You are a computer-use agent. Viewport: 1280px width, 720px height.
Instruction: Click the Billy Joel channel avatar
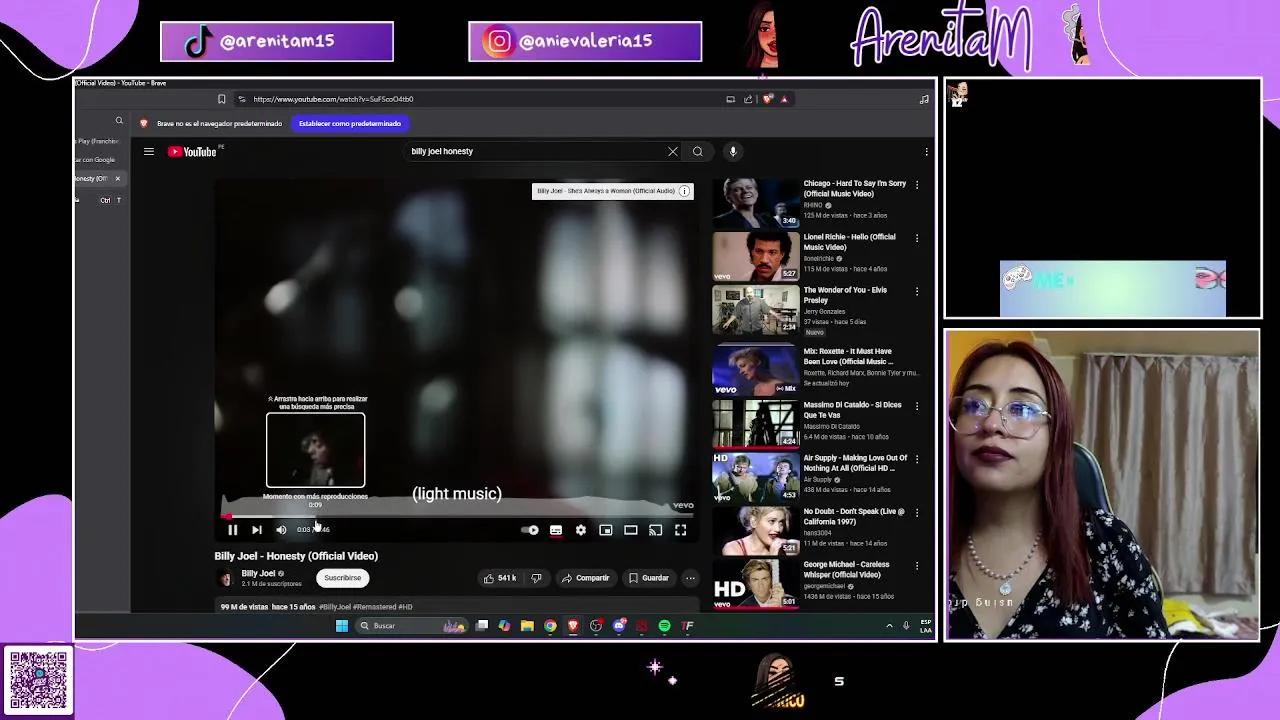[225, 578]
